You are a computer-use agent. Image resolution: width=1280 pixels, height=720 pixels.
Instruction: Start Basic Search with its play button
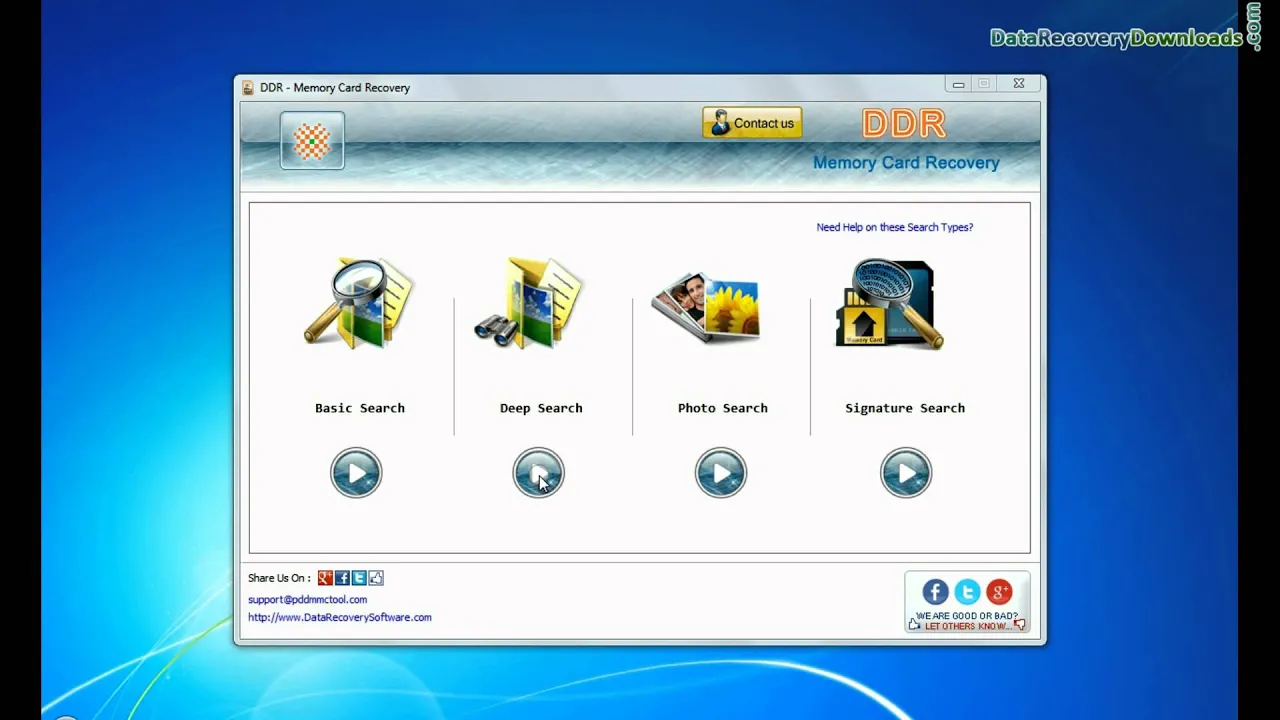tap(356, 473)
